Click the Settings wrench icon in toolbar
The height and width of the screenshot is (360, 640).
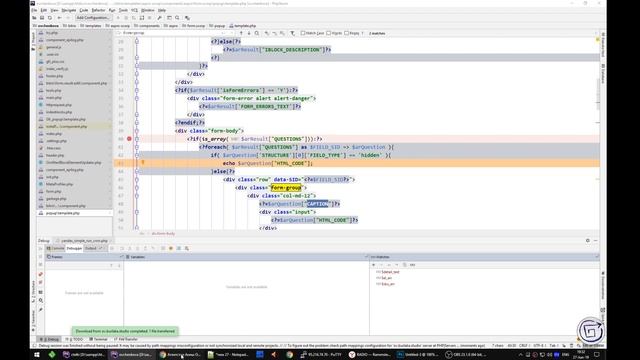click(160, 18)
